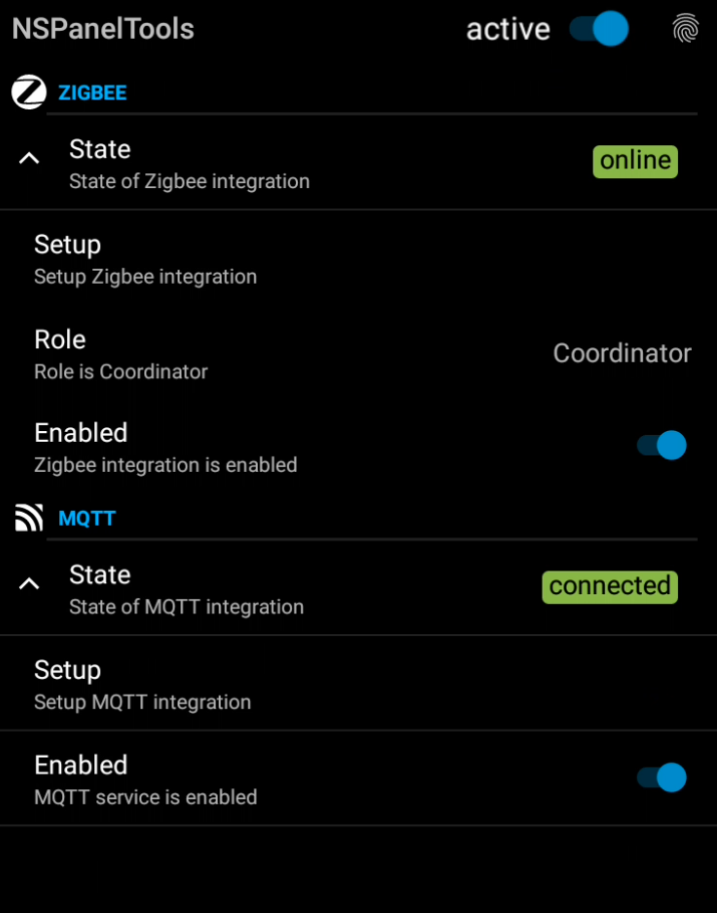
Task: Select the Role is Coordinator row
Action: 121,354
